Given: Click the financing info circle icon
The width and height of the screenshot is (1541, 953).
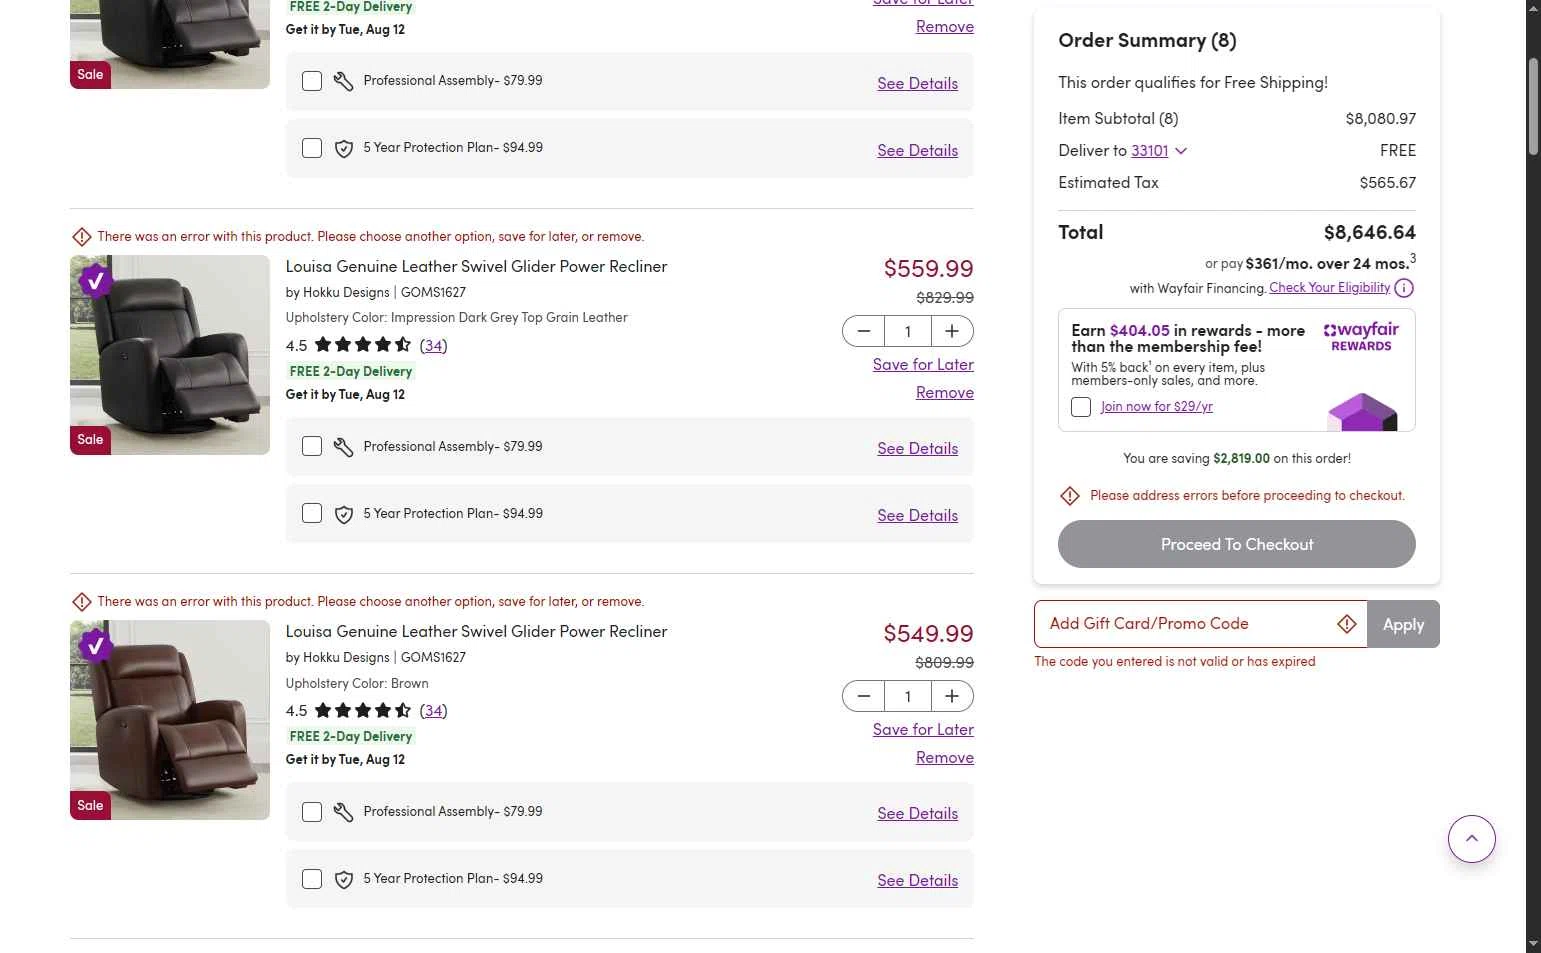Looking at the screenshot, I should tap(1404, 288).
